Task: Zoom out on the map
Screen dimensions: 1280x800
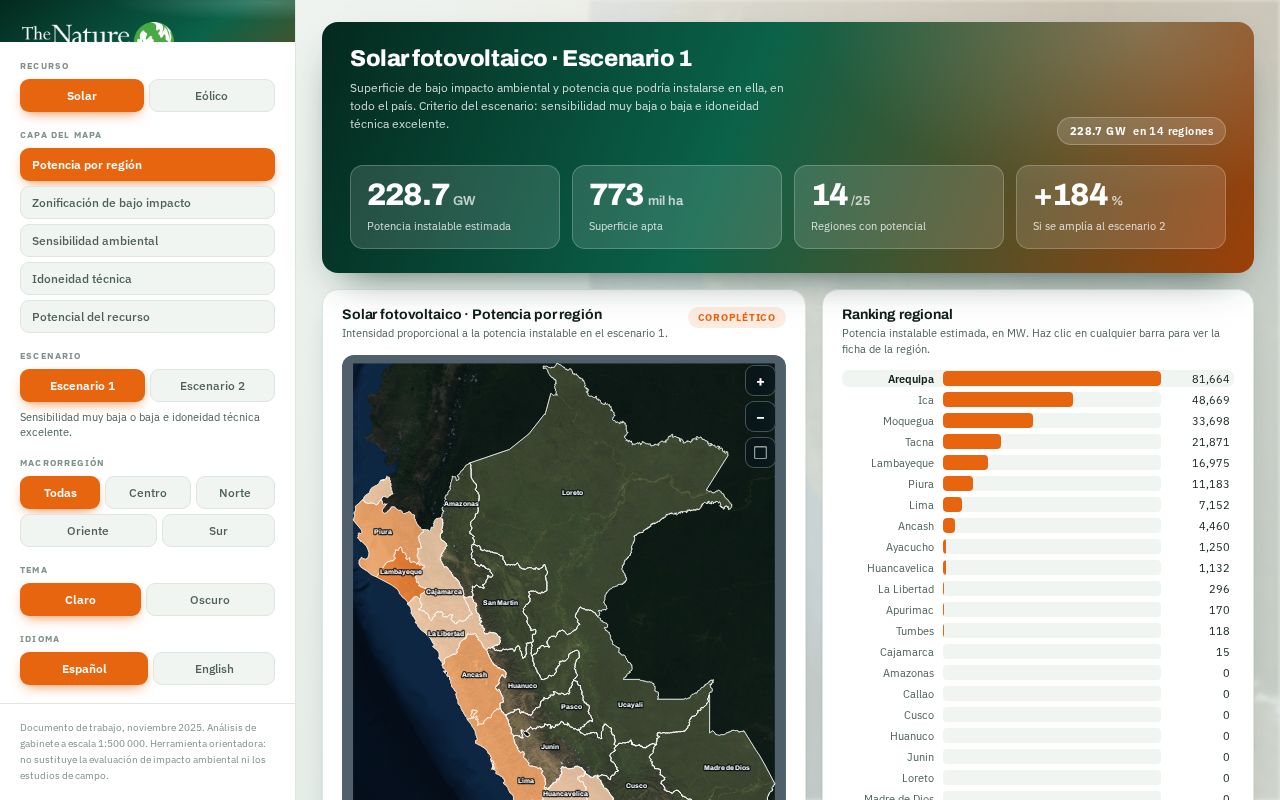Action: pos(760,417)
